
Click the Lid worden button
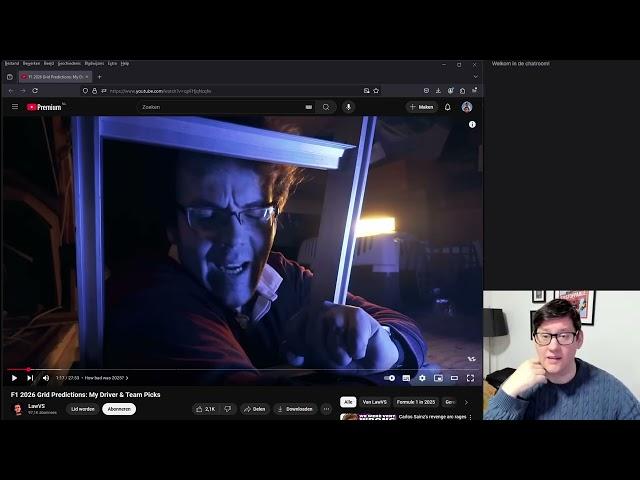[83, 409]
